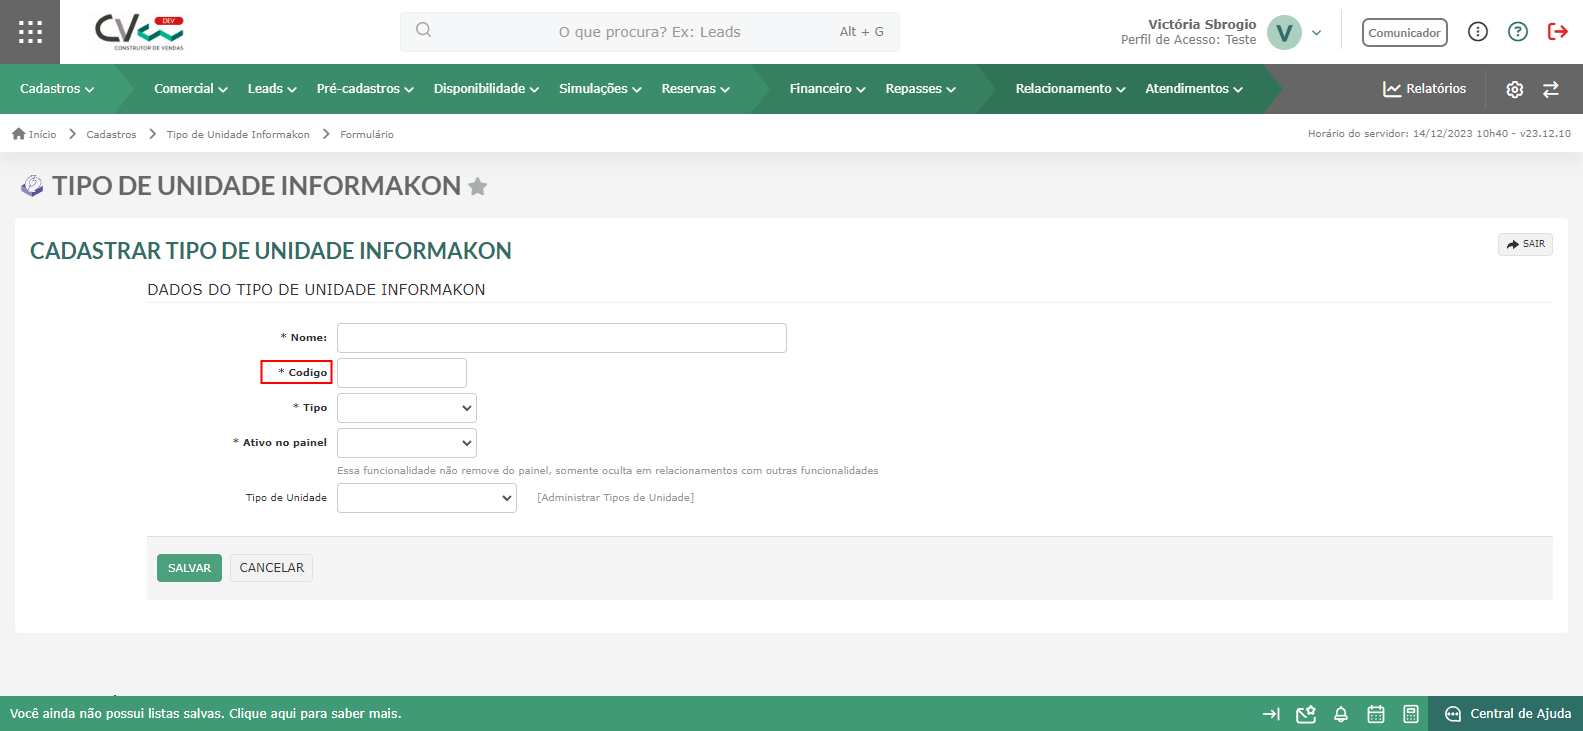Click the search magnifier icon
1583x731 pixels.
click(424, 30)
